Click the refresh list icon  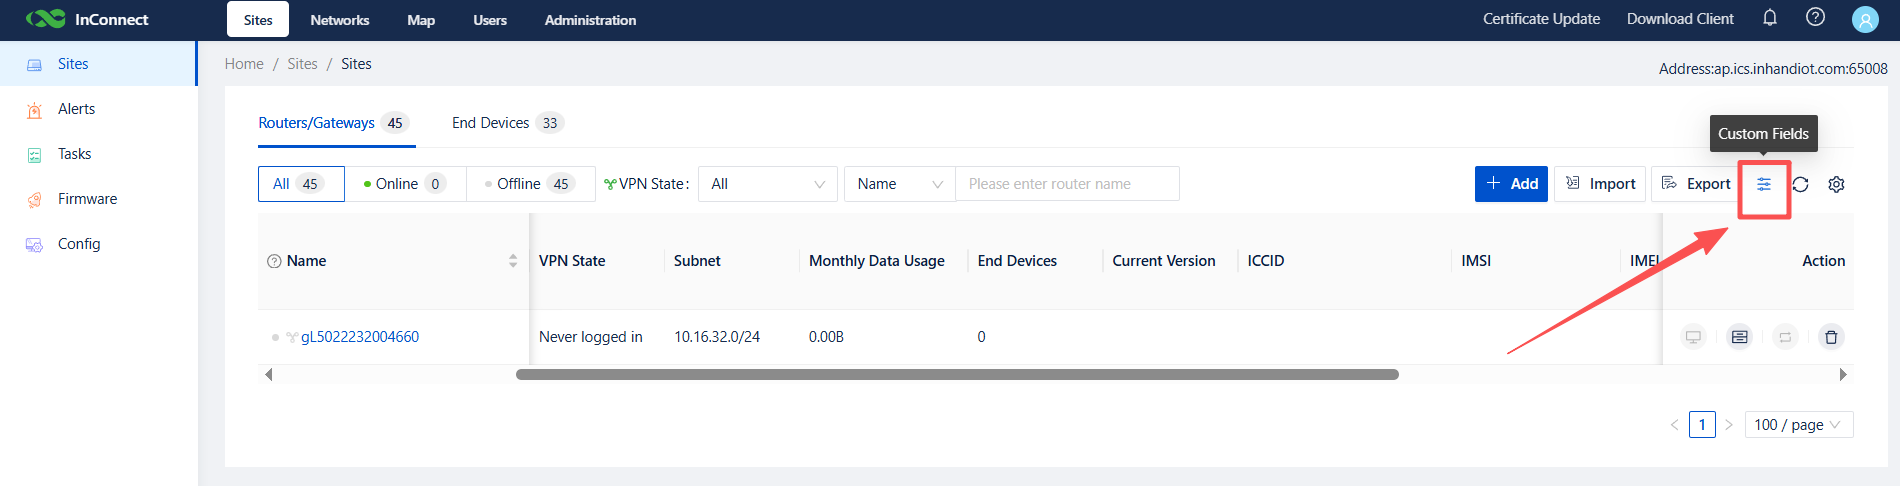click(x=1800, y=184)
